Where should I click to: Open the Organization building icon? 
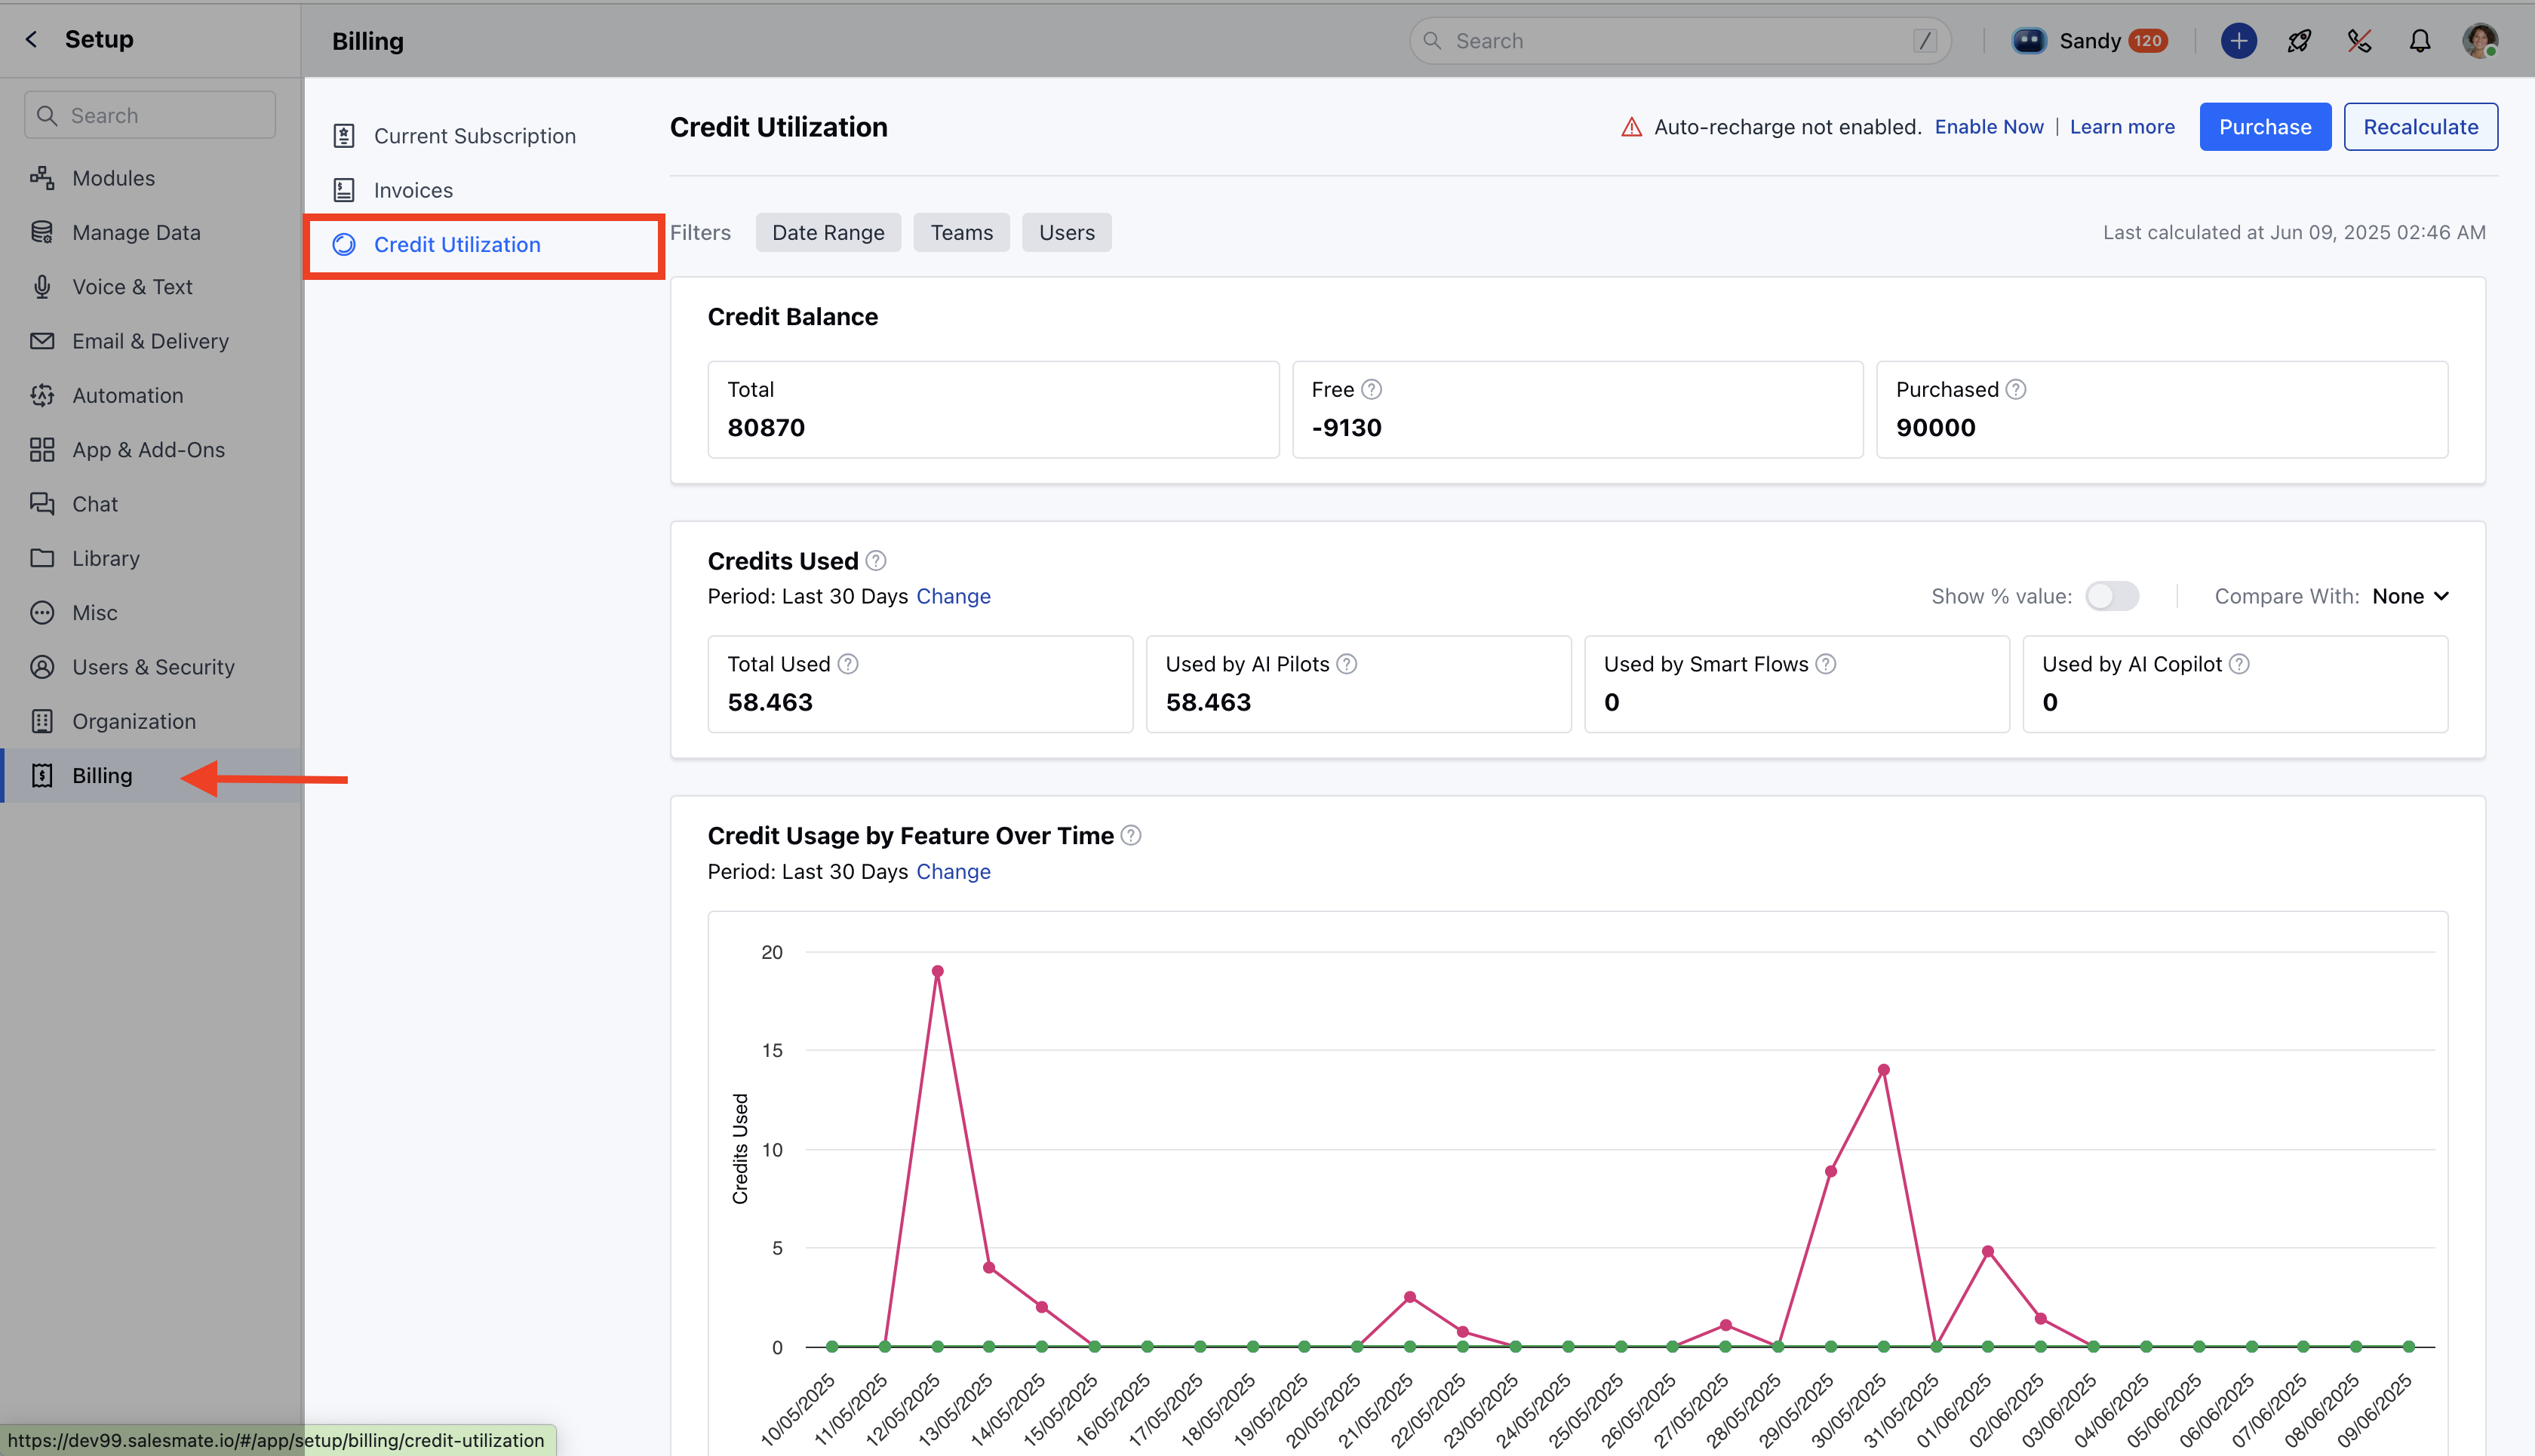42,721
